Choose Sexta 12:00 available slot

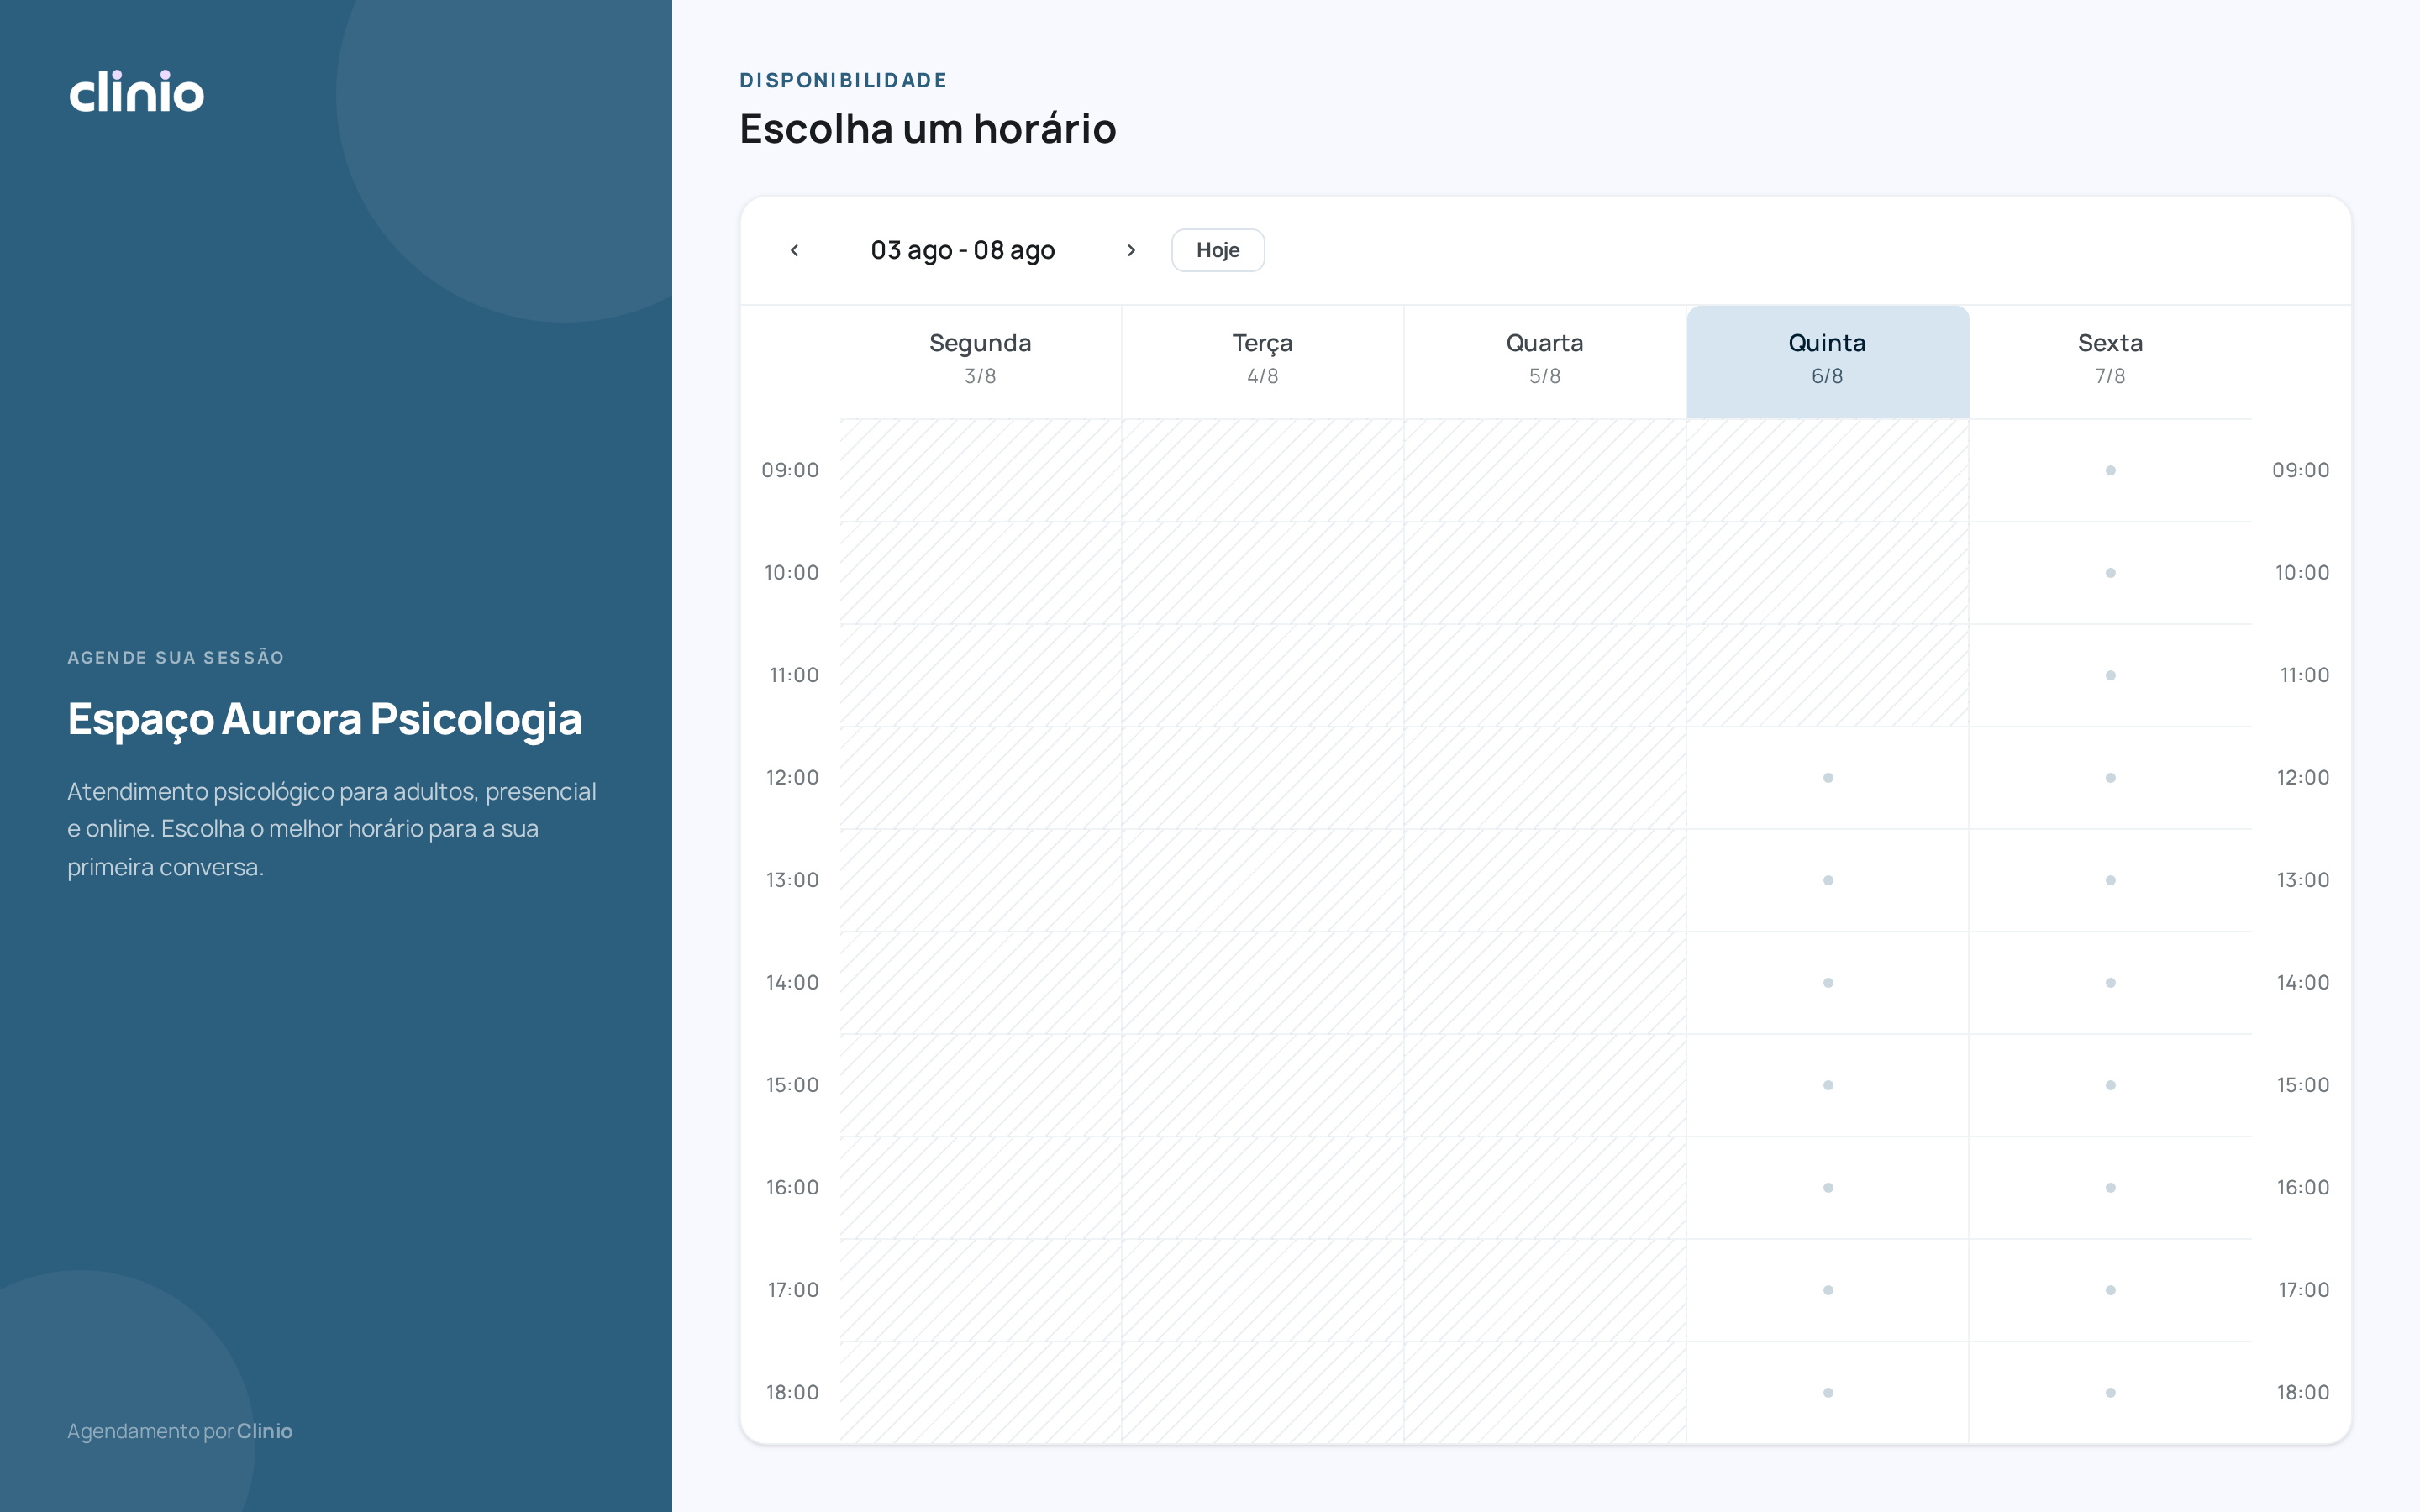tap(2110, 778)
